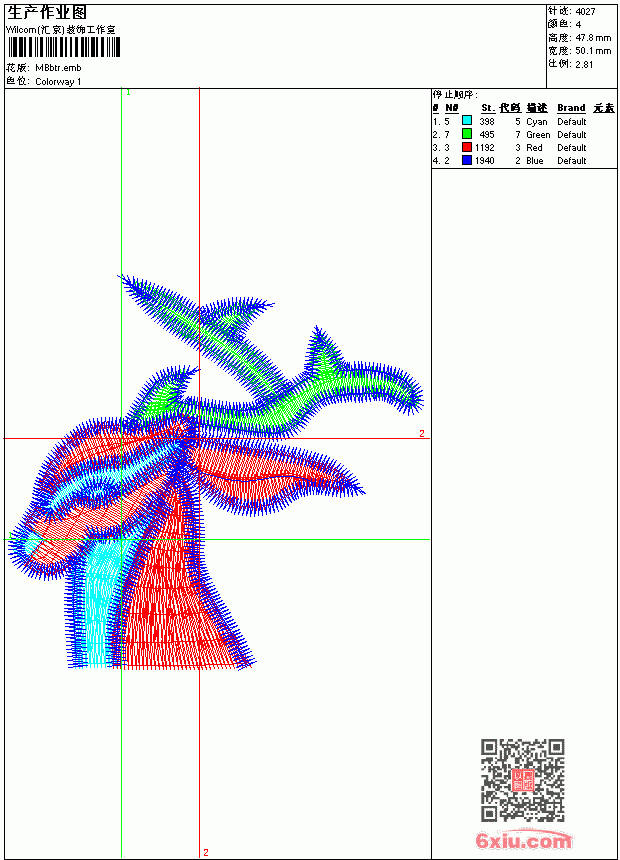Click the green marker 1 at top guide

(128, 93)
